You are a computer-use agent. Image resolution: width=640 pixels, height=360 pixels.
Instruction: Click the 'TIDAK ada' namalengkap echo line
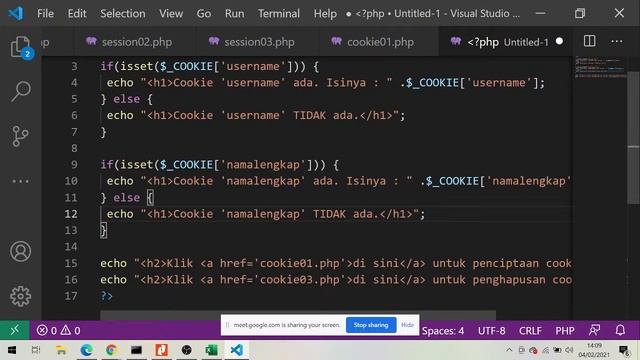click(266, 214)
